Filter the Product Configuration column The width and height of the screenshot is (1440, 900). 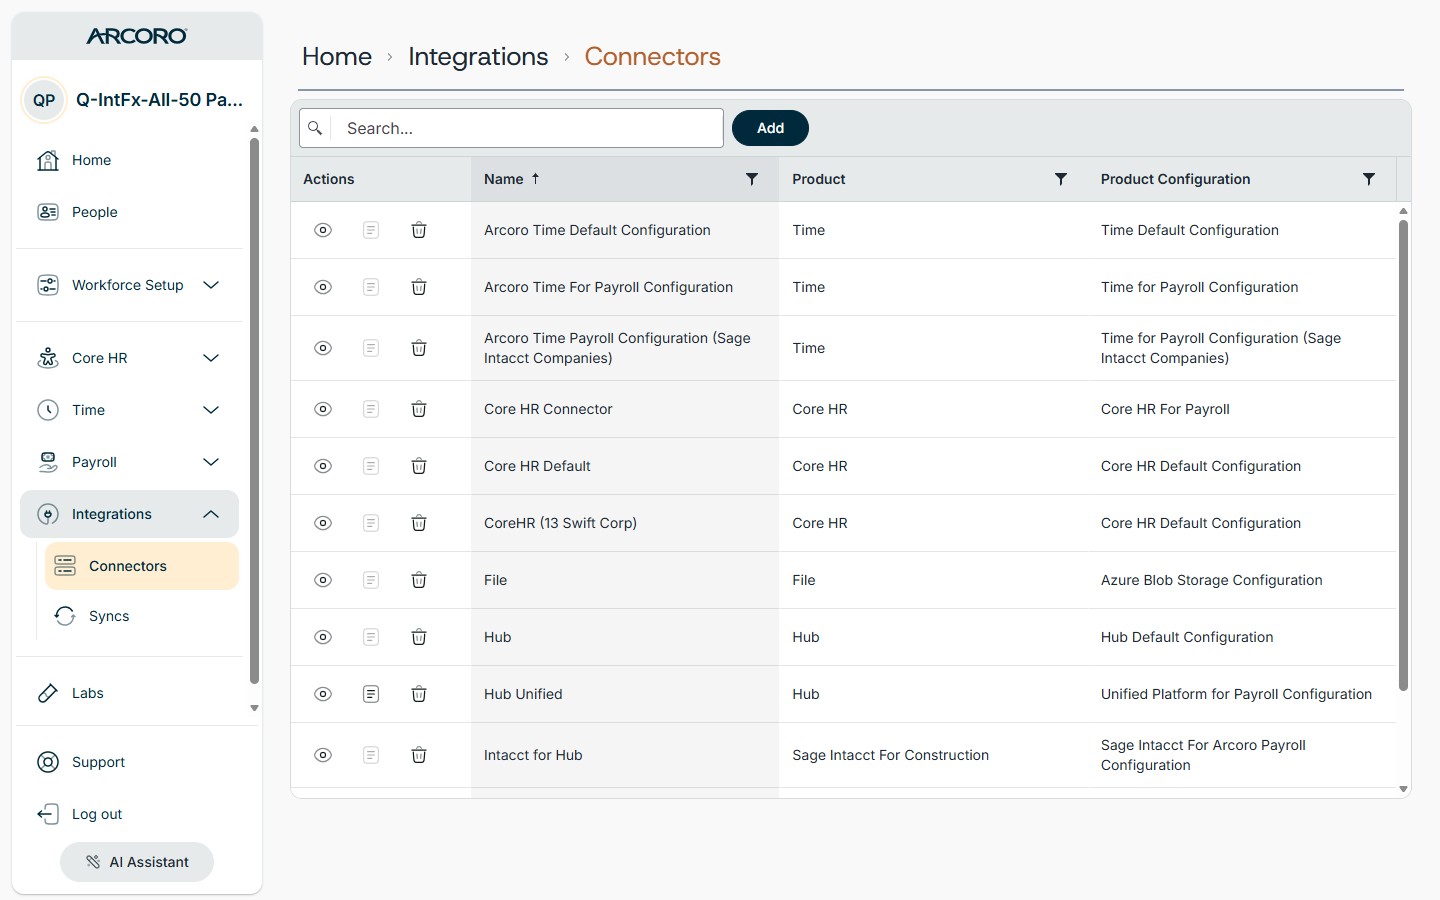coord(1369,179)
